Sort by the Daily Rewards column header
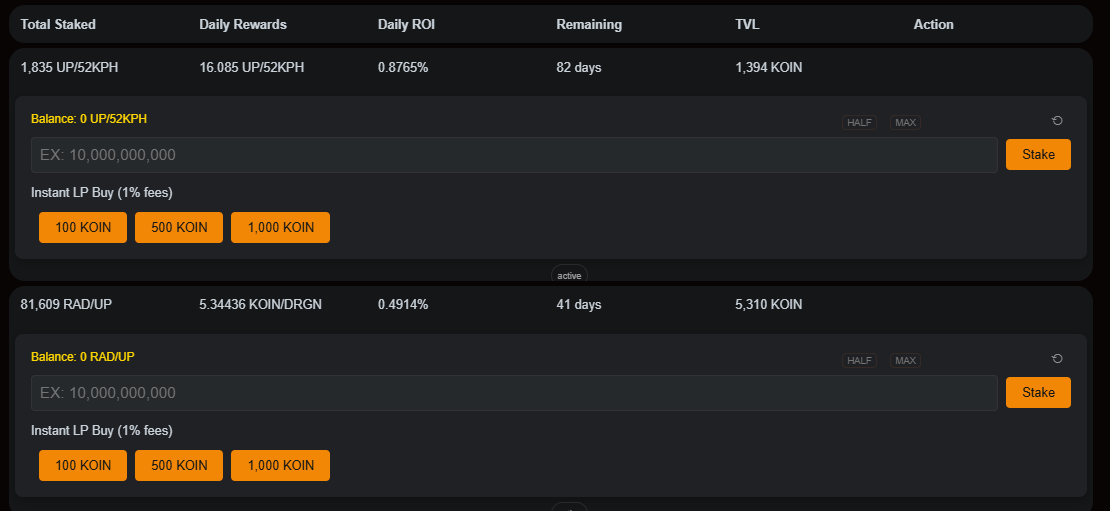Screen dimensions: 1110x511 click(243, 24)
